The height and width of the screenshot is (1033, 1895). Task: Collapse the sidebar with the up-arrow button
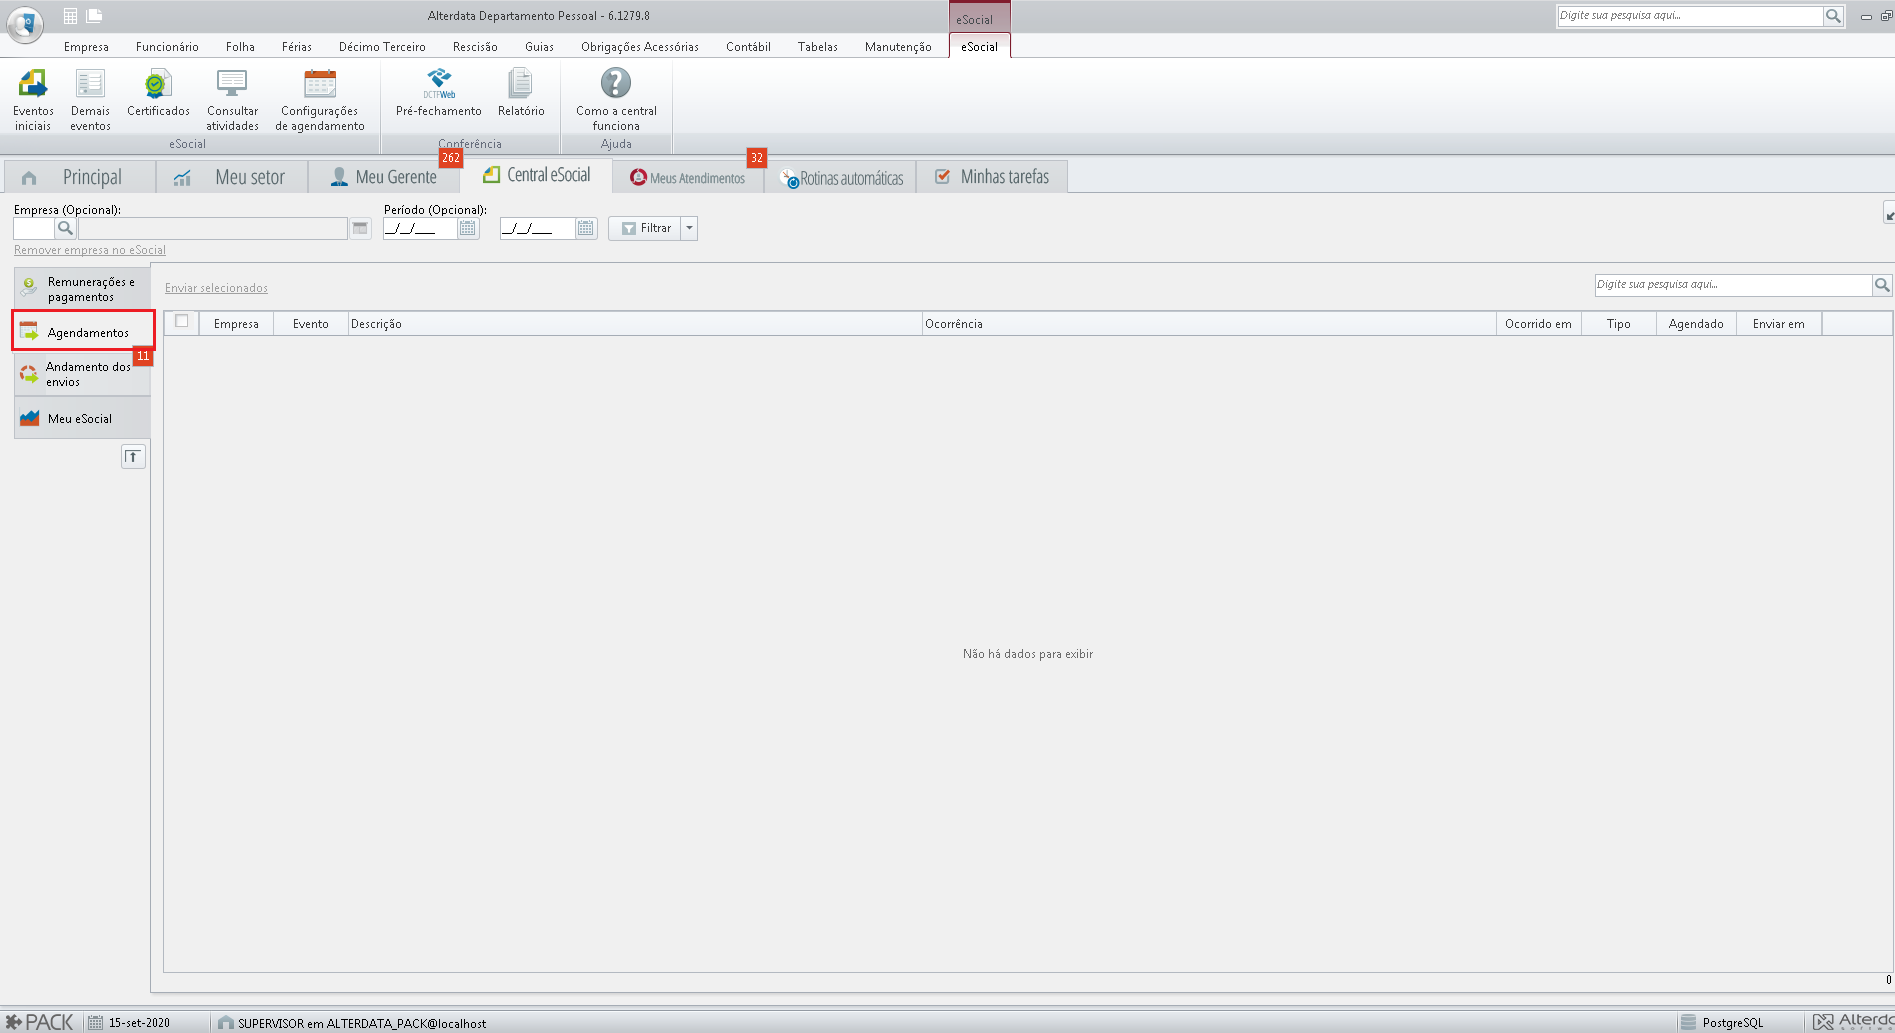coord(133,457)
